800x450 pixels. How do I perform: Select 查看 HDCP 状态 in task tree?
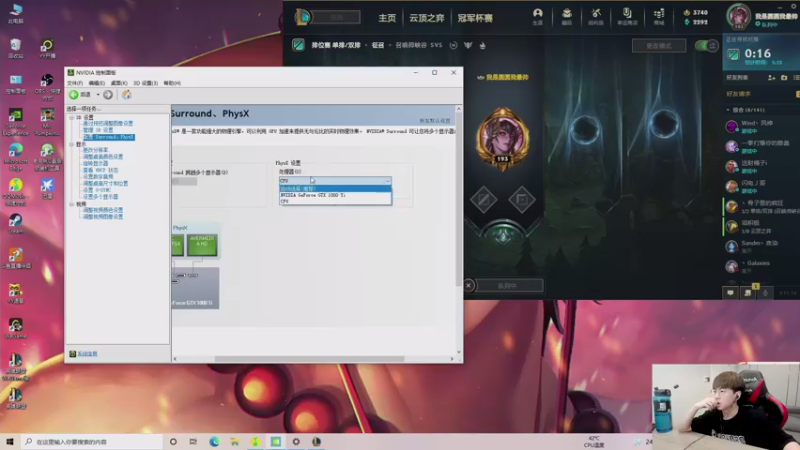[101, 170]
